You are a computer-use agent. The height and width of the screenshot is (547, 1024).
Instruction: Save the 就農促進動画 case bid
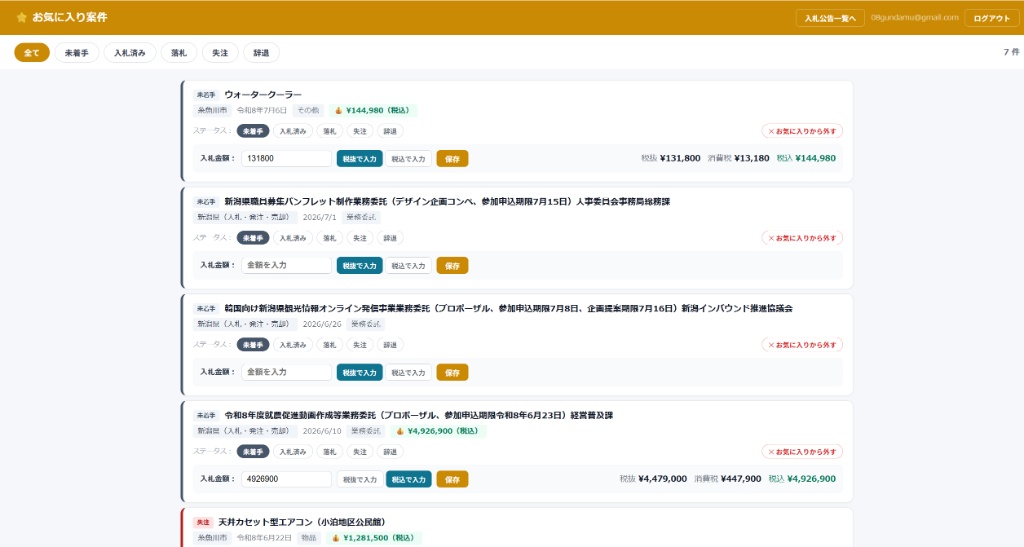click(x=453, y=480)
